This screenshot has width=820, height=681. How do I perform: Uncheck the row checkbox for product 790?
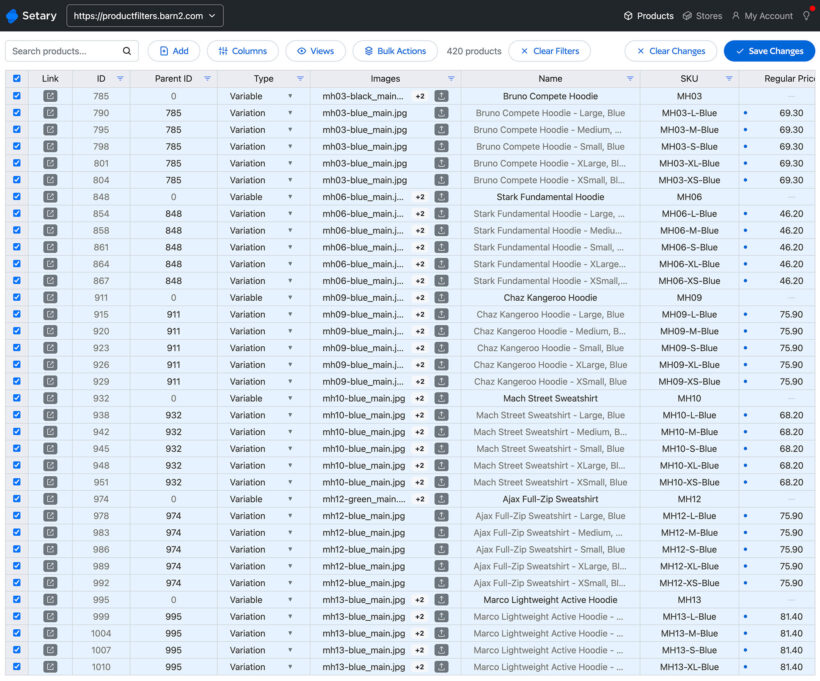[x=16, y=113]
